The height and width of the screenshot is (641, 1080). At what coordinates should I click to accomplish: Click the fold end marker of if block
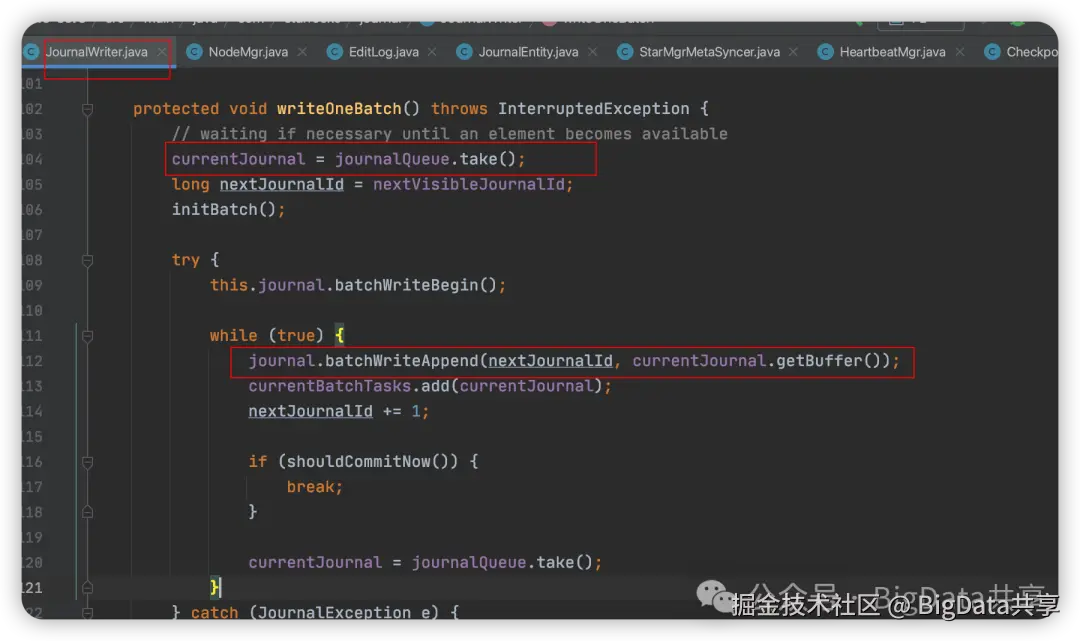click(87, 512)
